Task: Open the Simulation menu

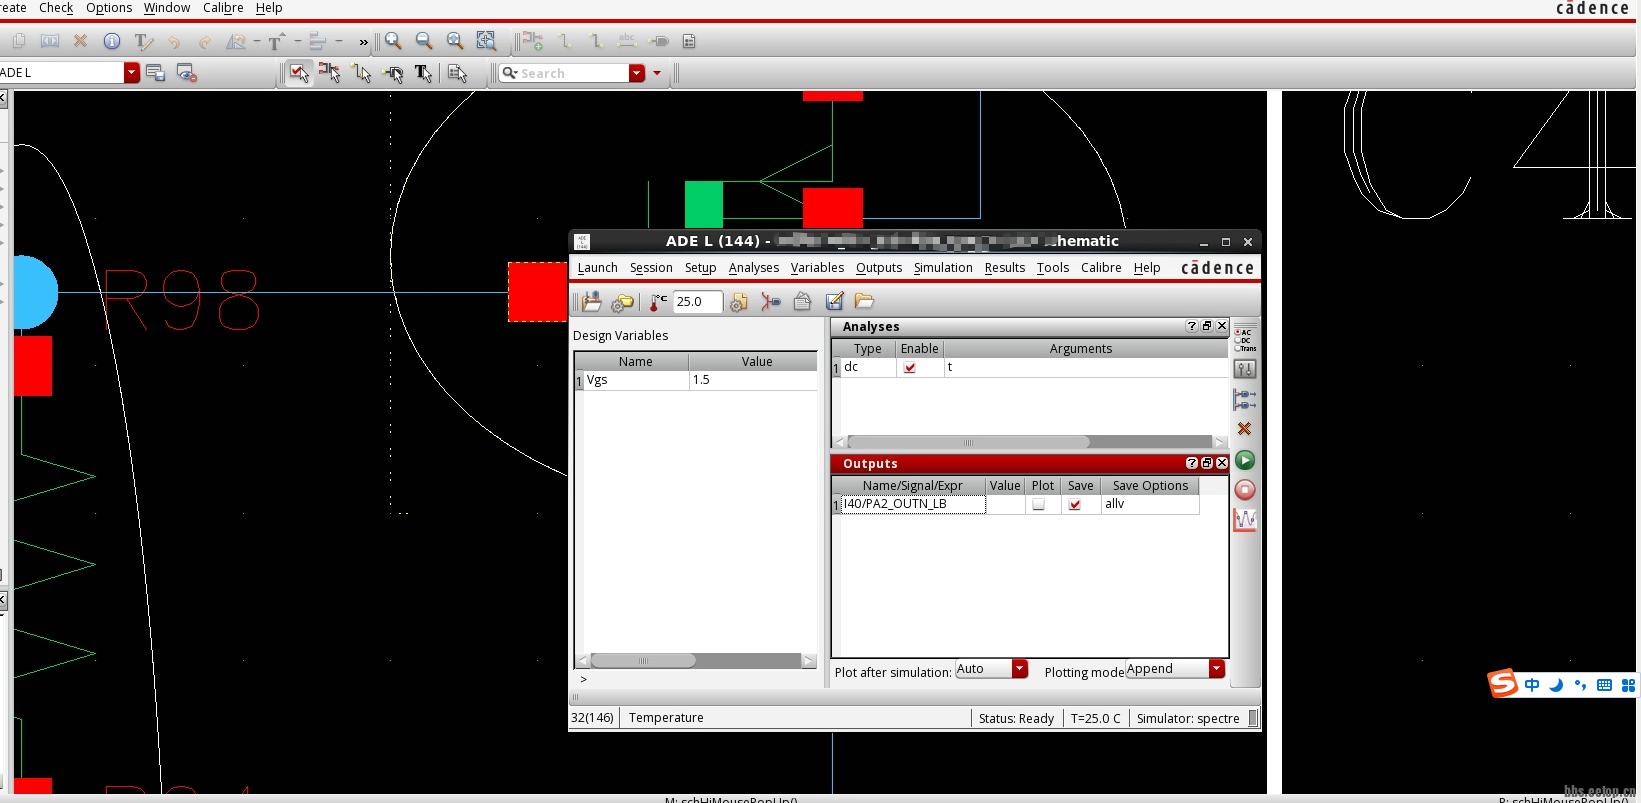Action: click(x=942, y=268)
